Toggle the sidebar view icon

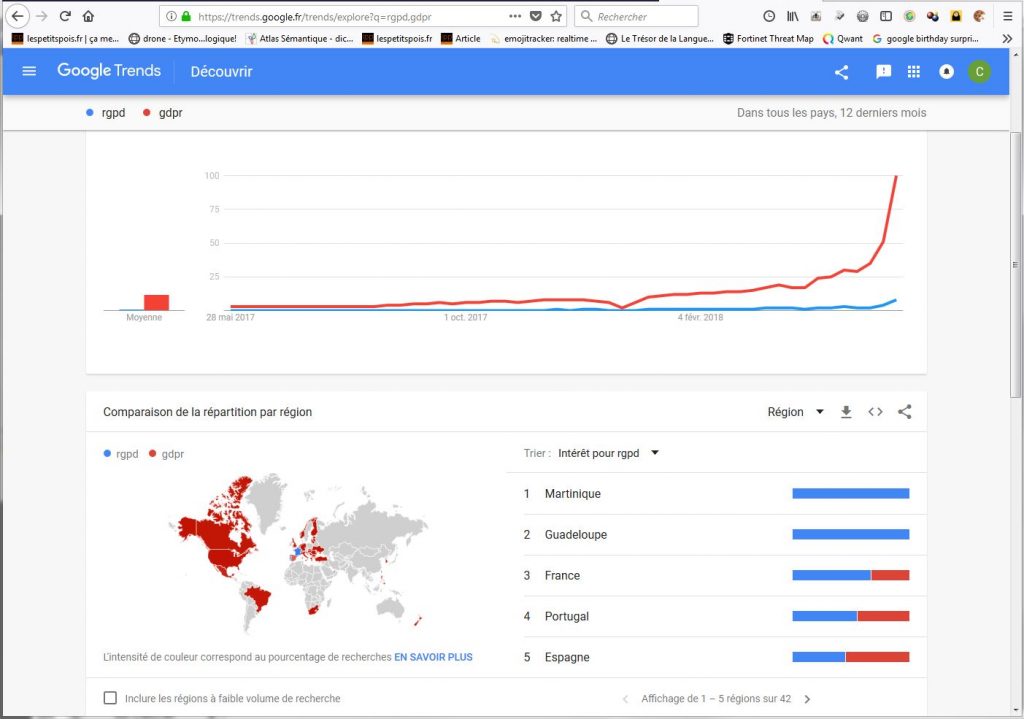click(886, 16)
